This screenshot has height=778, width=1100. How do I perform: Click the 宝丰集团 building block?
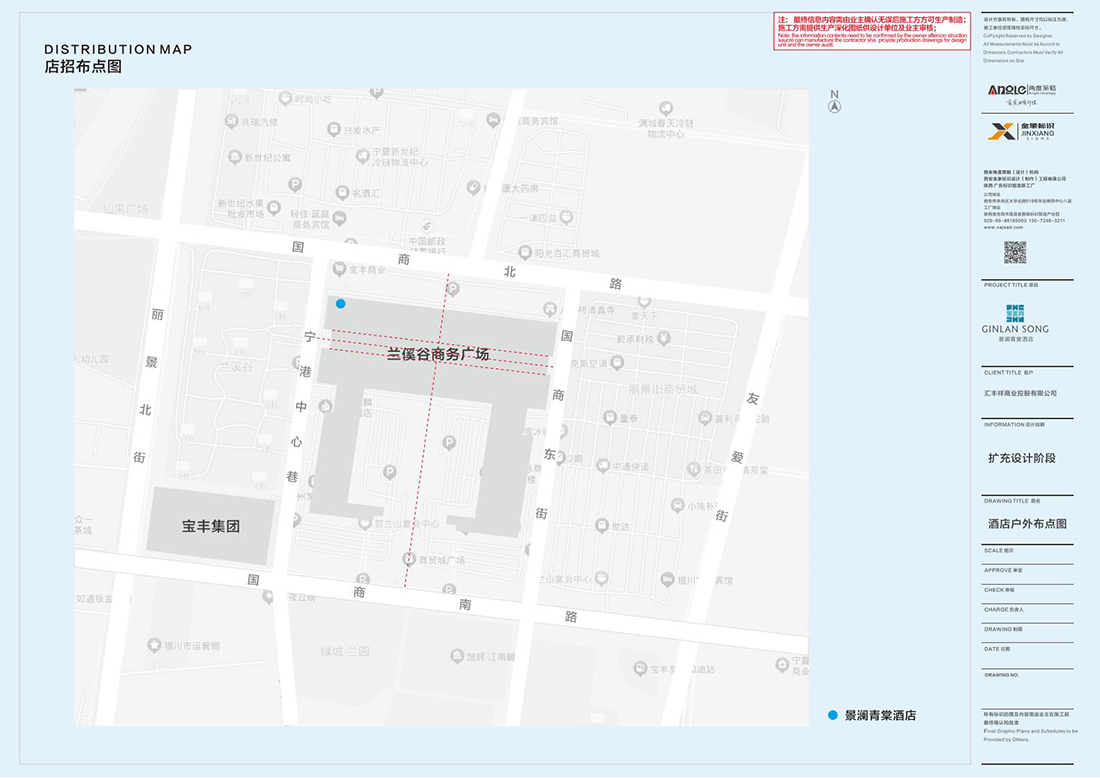click(x=211, y=526)
